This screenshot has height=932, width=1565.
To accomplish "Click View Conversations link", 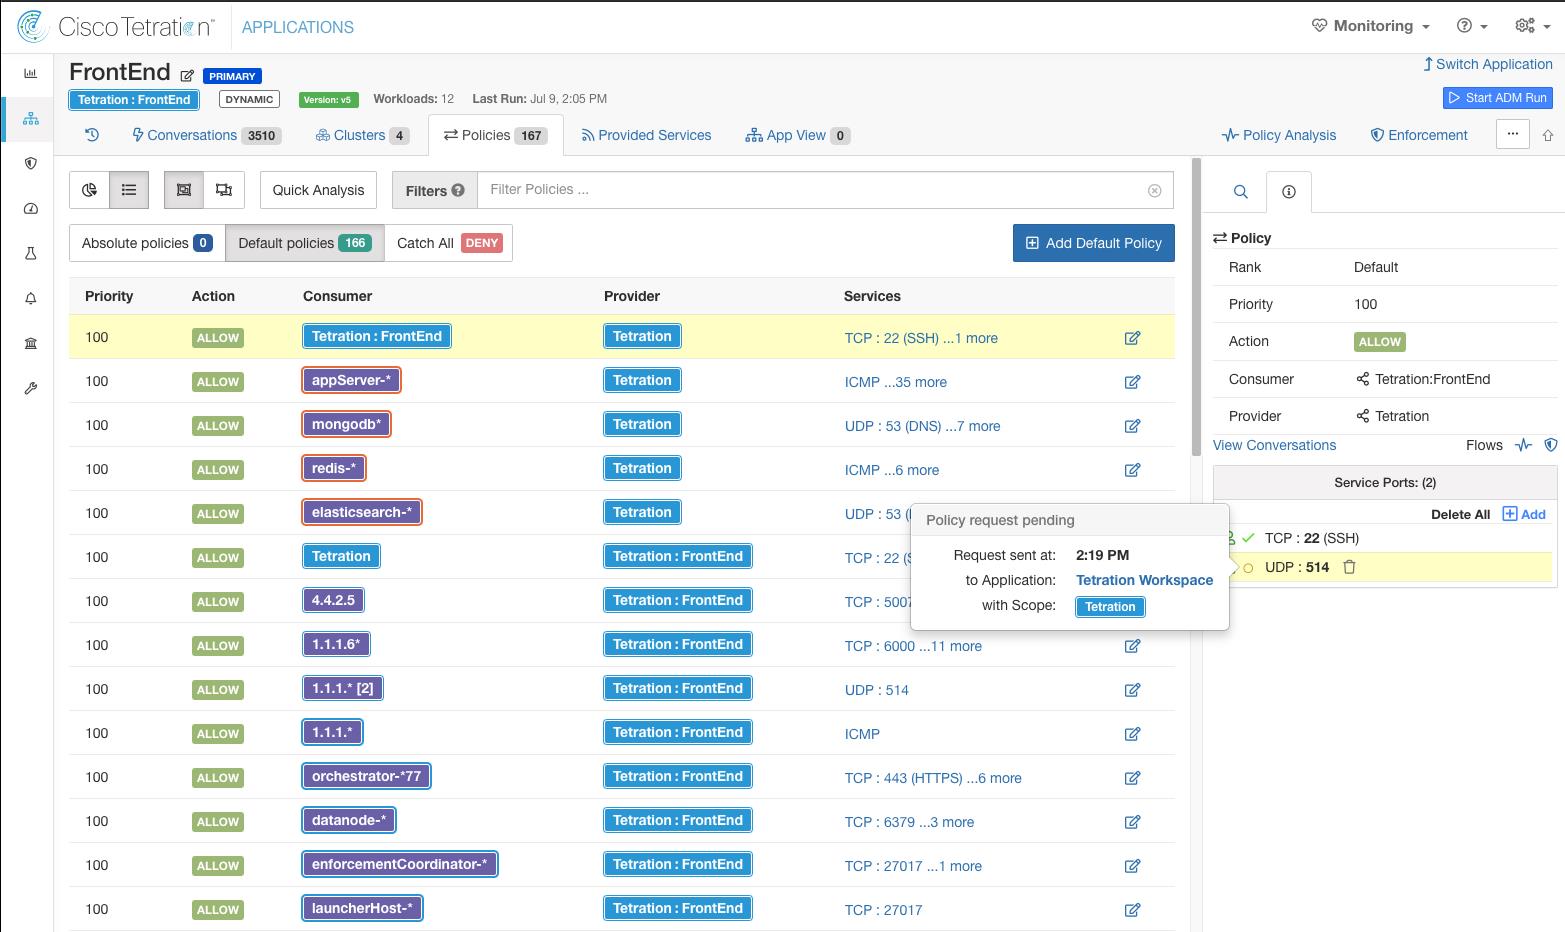I will (x=1274, y=445).
